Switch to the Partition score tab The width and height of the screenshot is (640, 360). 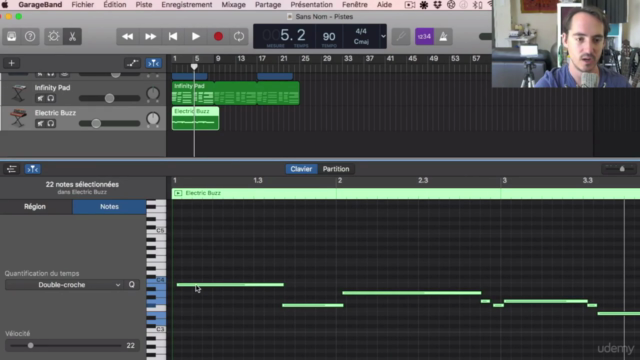point(336,169)
